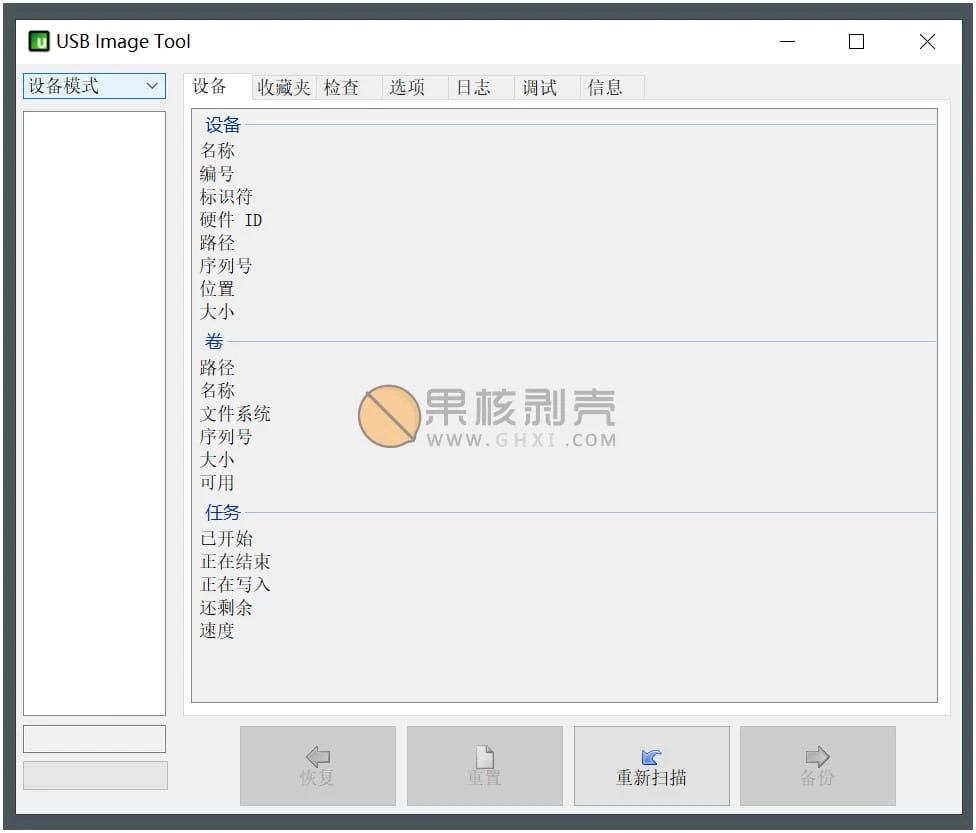Click the 正在结束 label

click(x=235, y=562)
